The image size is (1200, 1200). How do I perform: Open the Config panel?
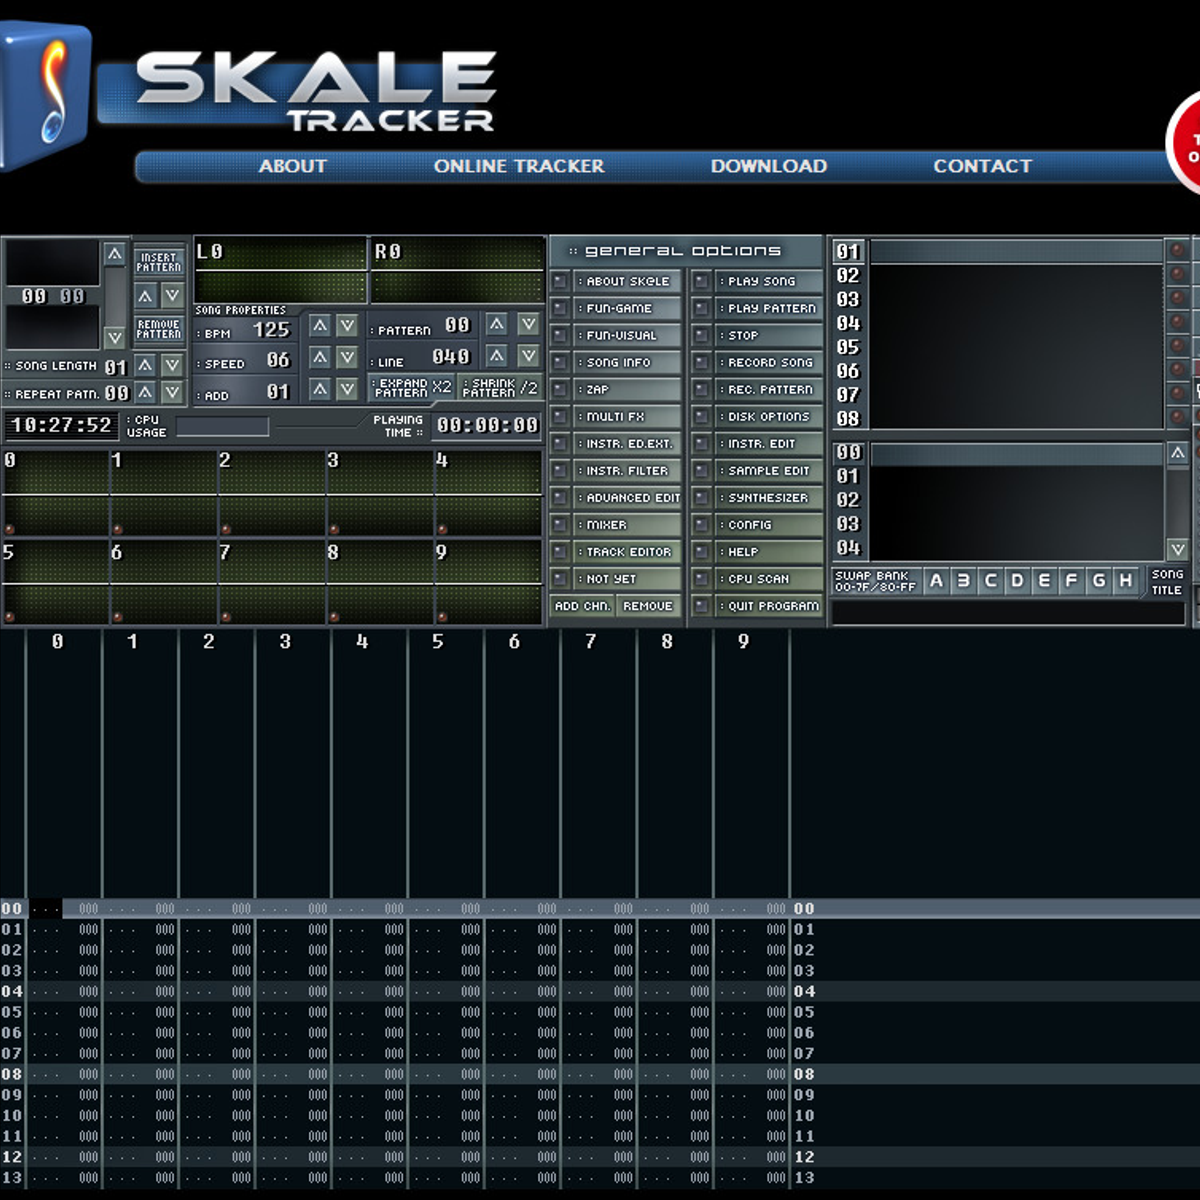click(768, 524)
